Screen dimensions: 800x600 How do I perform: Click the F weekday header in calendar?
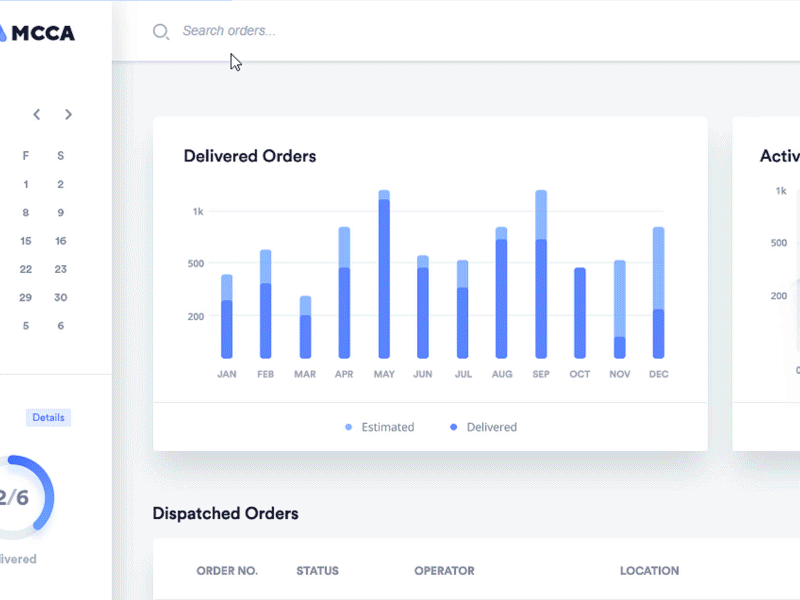point(26,156)
